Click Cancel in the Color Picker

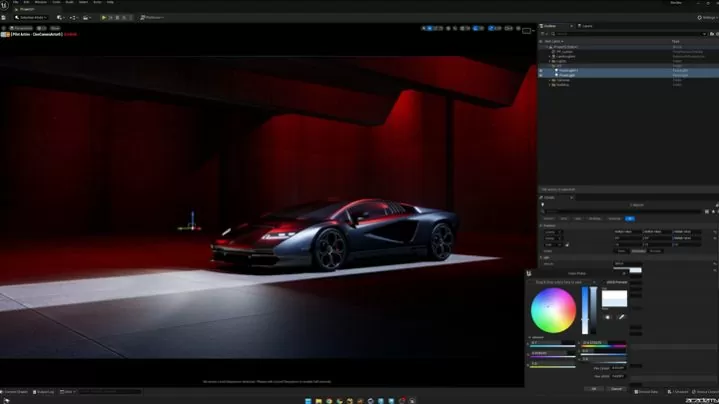click(x=617, y=388)
